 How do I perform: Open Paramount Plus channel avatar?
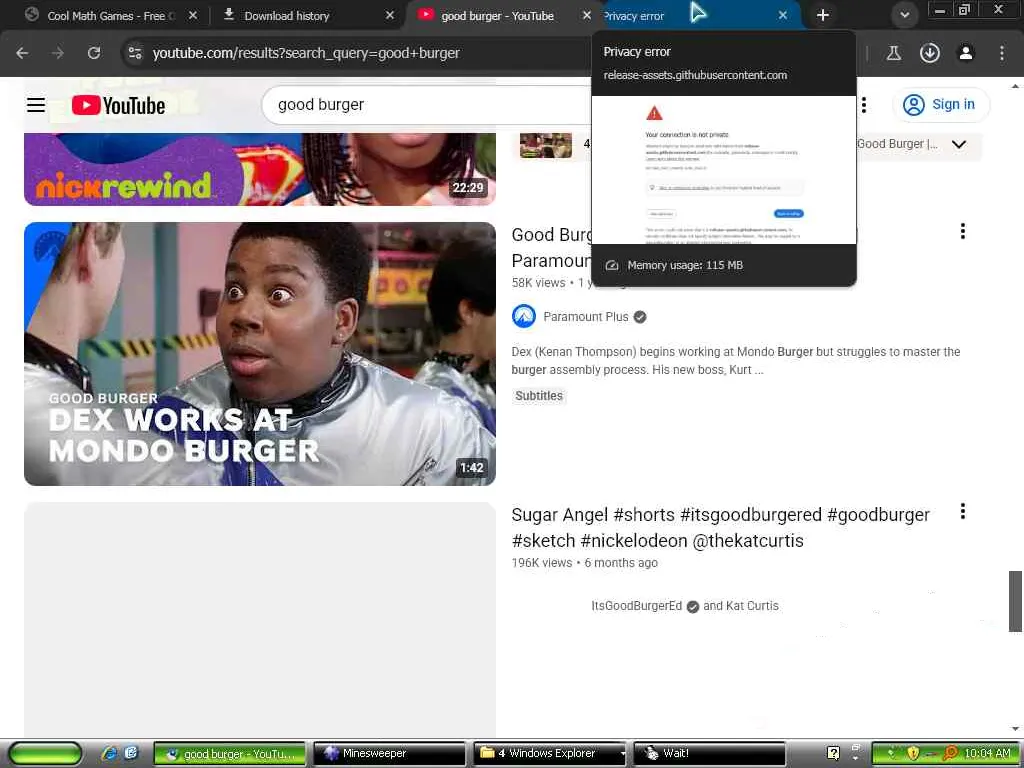(524, 317)
